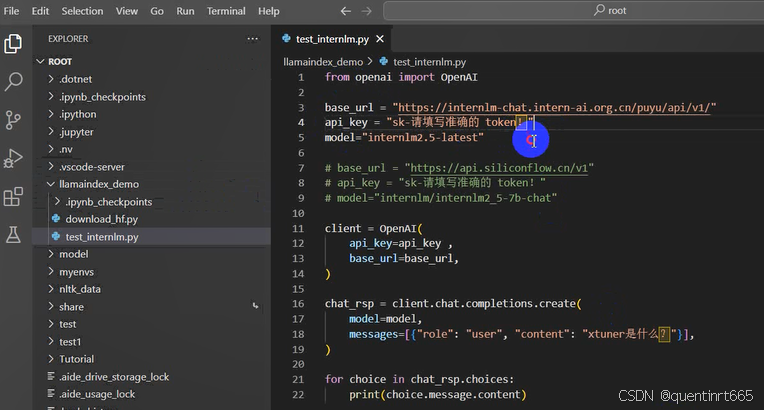
Task: Open the Edit menu
Action: point(40,11)
